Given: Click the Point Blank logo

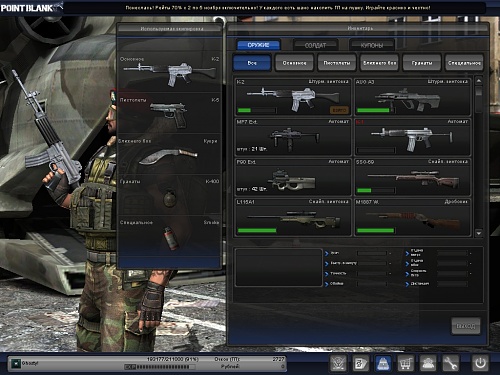Looking at the screenshot, I should [31, 7].
